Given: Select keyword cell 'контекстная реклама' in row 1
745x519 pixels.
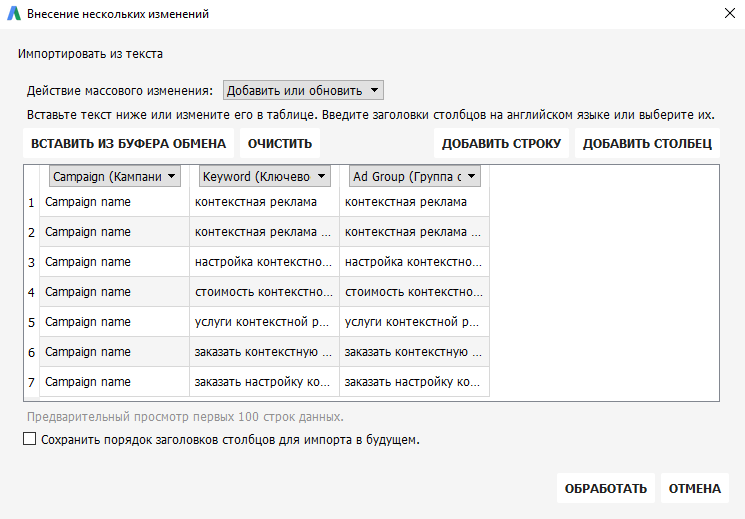Looking at the screenshot, I should point(264,202).
